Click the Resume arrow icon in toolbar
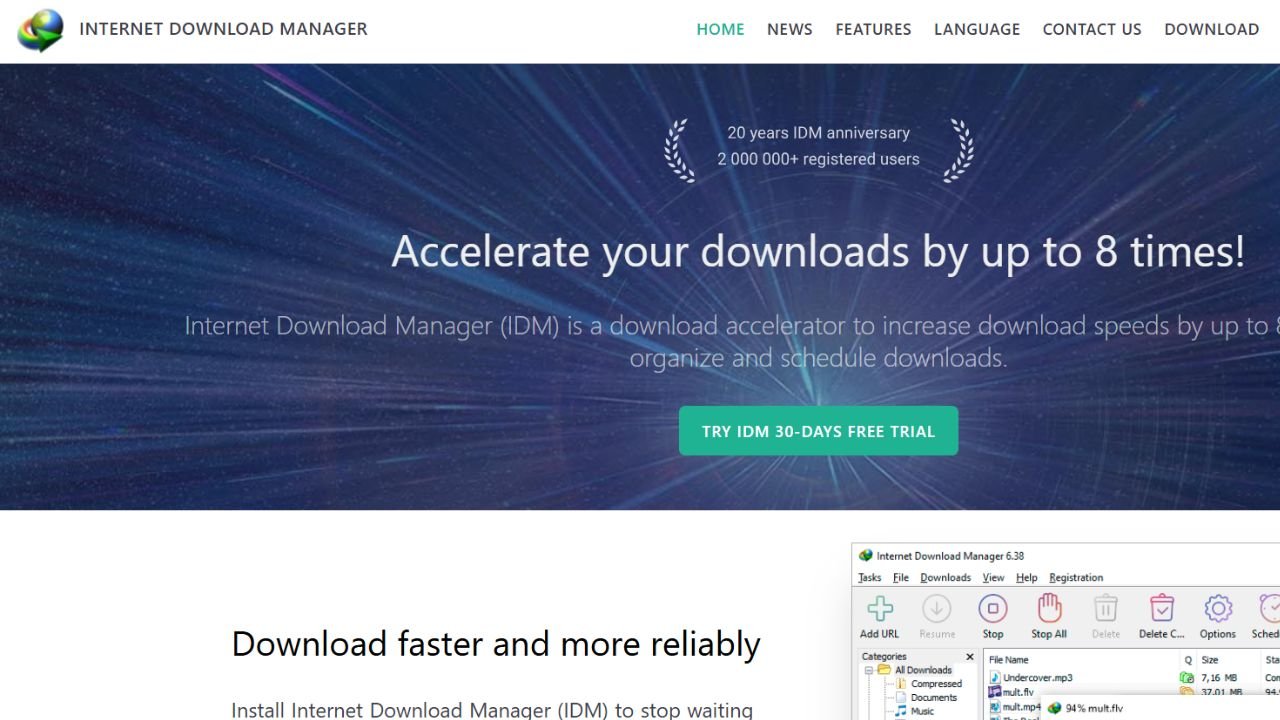 pos(937,609)
